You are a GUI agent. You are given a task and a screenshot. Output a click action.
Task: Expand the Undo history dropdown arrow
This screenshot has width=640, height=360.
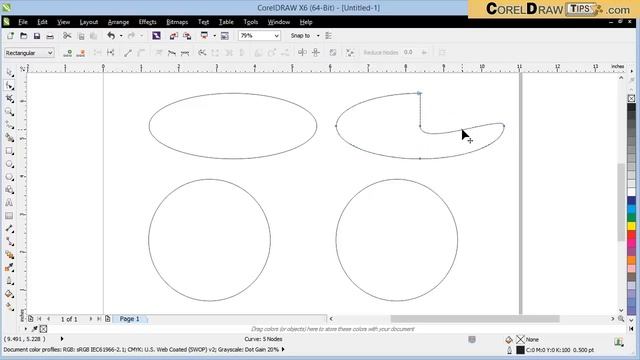(x=121, y=36)
